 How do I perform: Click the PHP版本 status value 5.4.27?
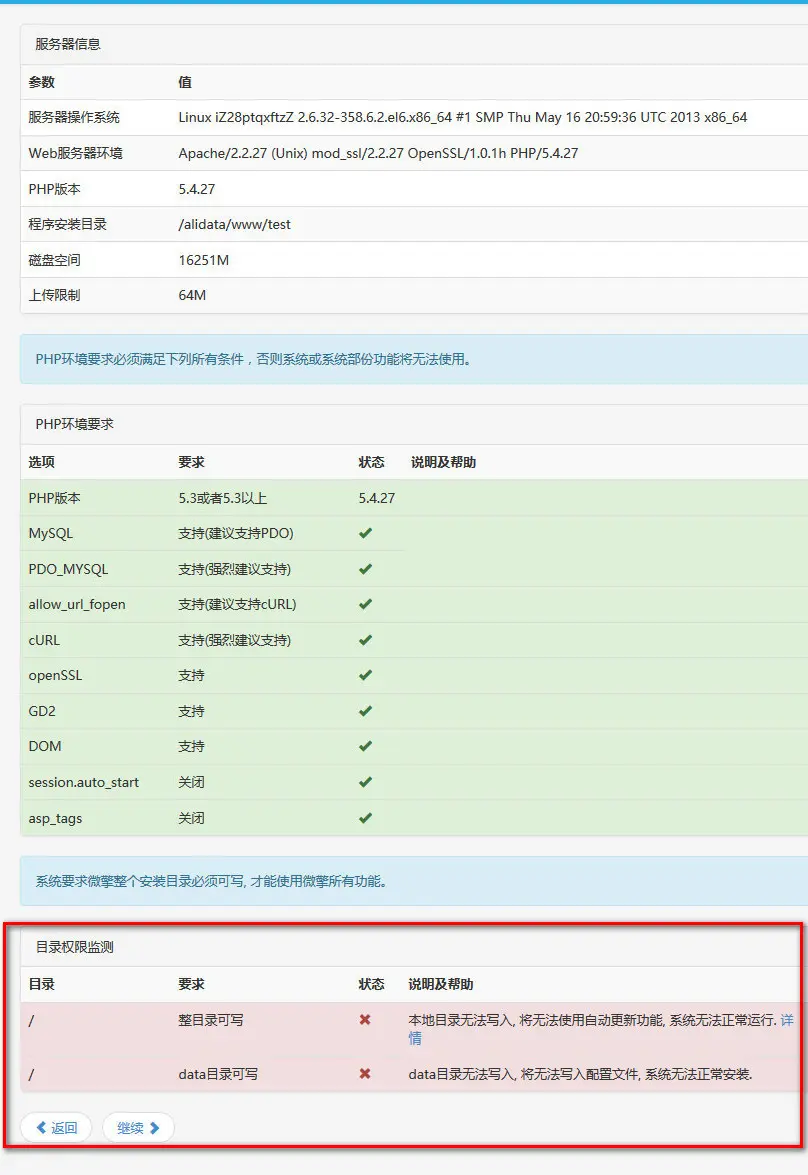[x=376, y=498]
